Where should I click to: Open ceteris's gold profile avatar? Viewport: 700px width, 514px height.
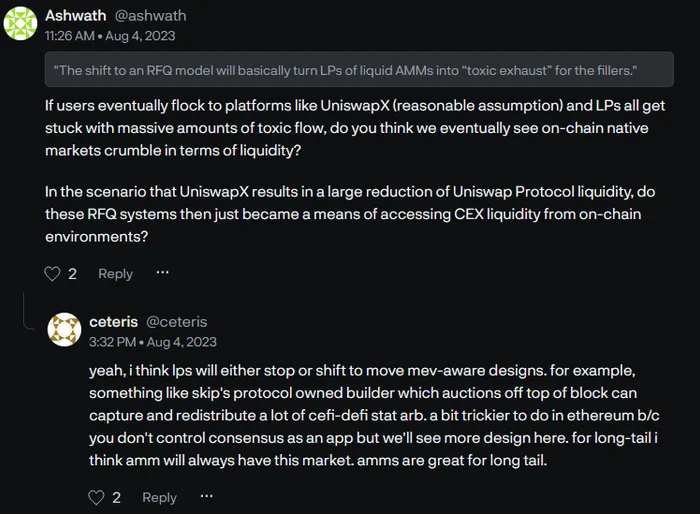click(64, 330)
